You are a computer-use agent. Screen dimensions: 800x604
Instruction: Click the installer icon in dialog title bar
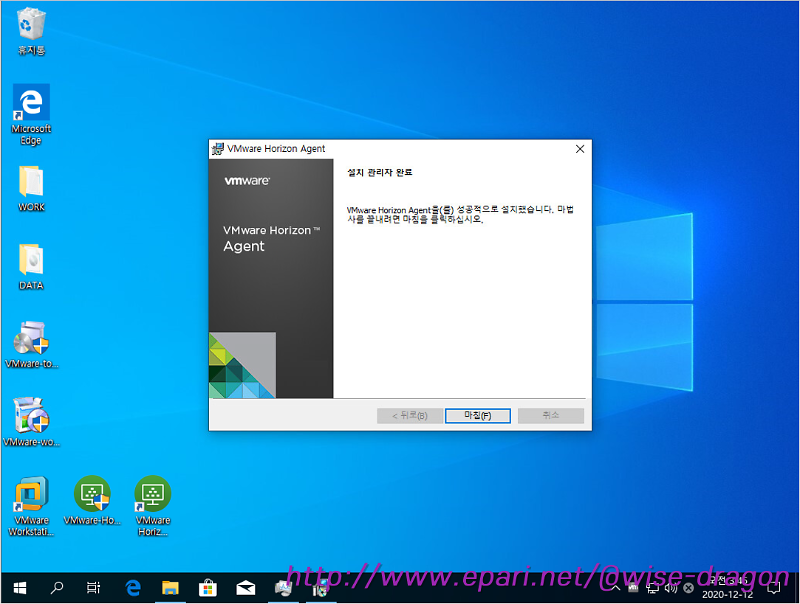click(x=218, y=149)
